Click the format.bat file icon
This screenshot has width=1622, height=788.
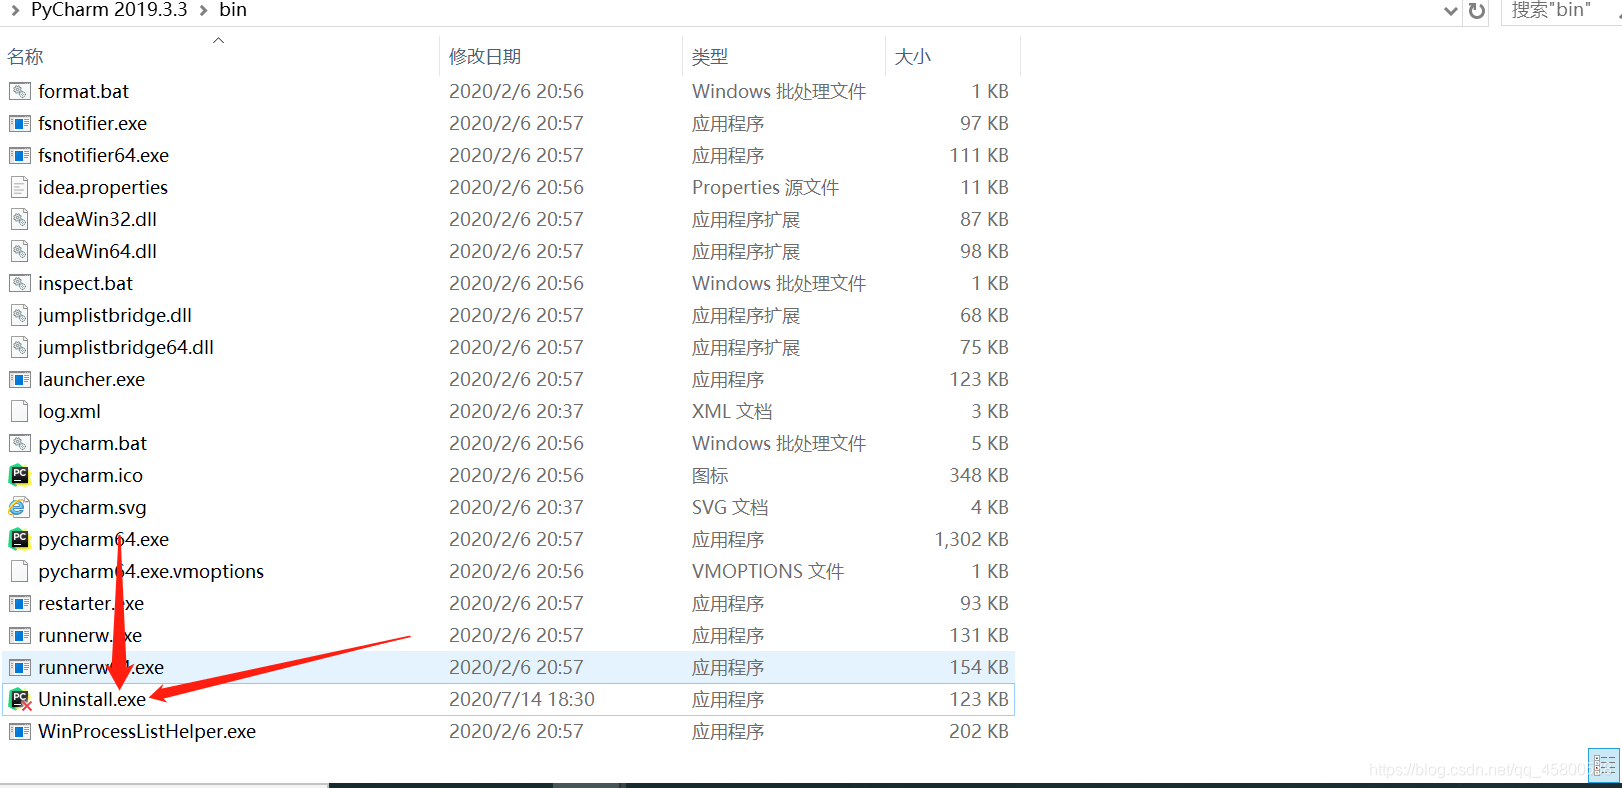pyautogui.click(x=19, y=91)
